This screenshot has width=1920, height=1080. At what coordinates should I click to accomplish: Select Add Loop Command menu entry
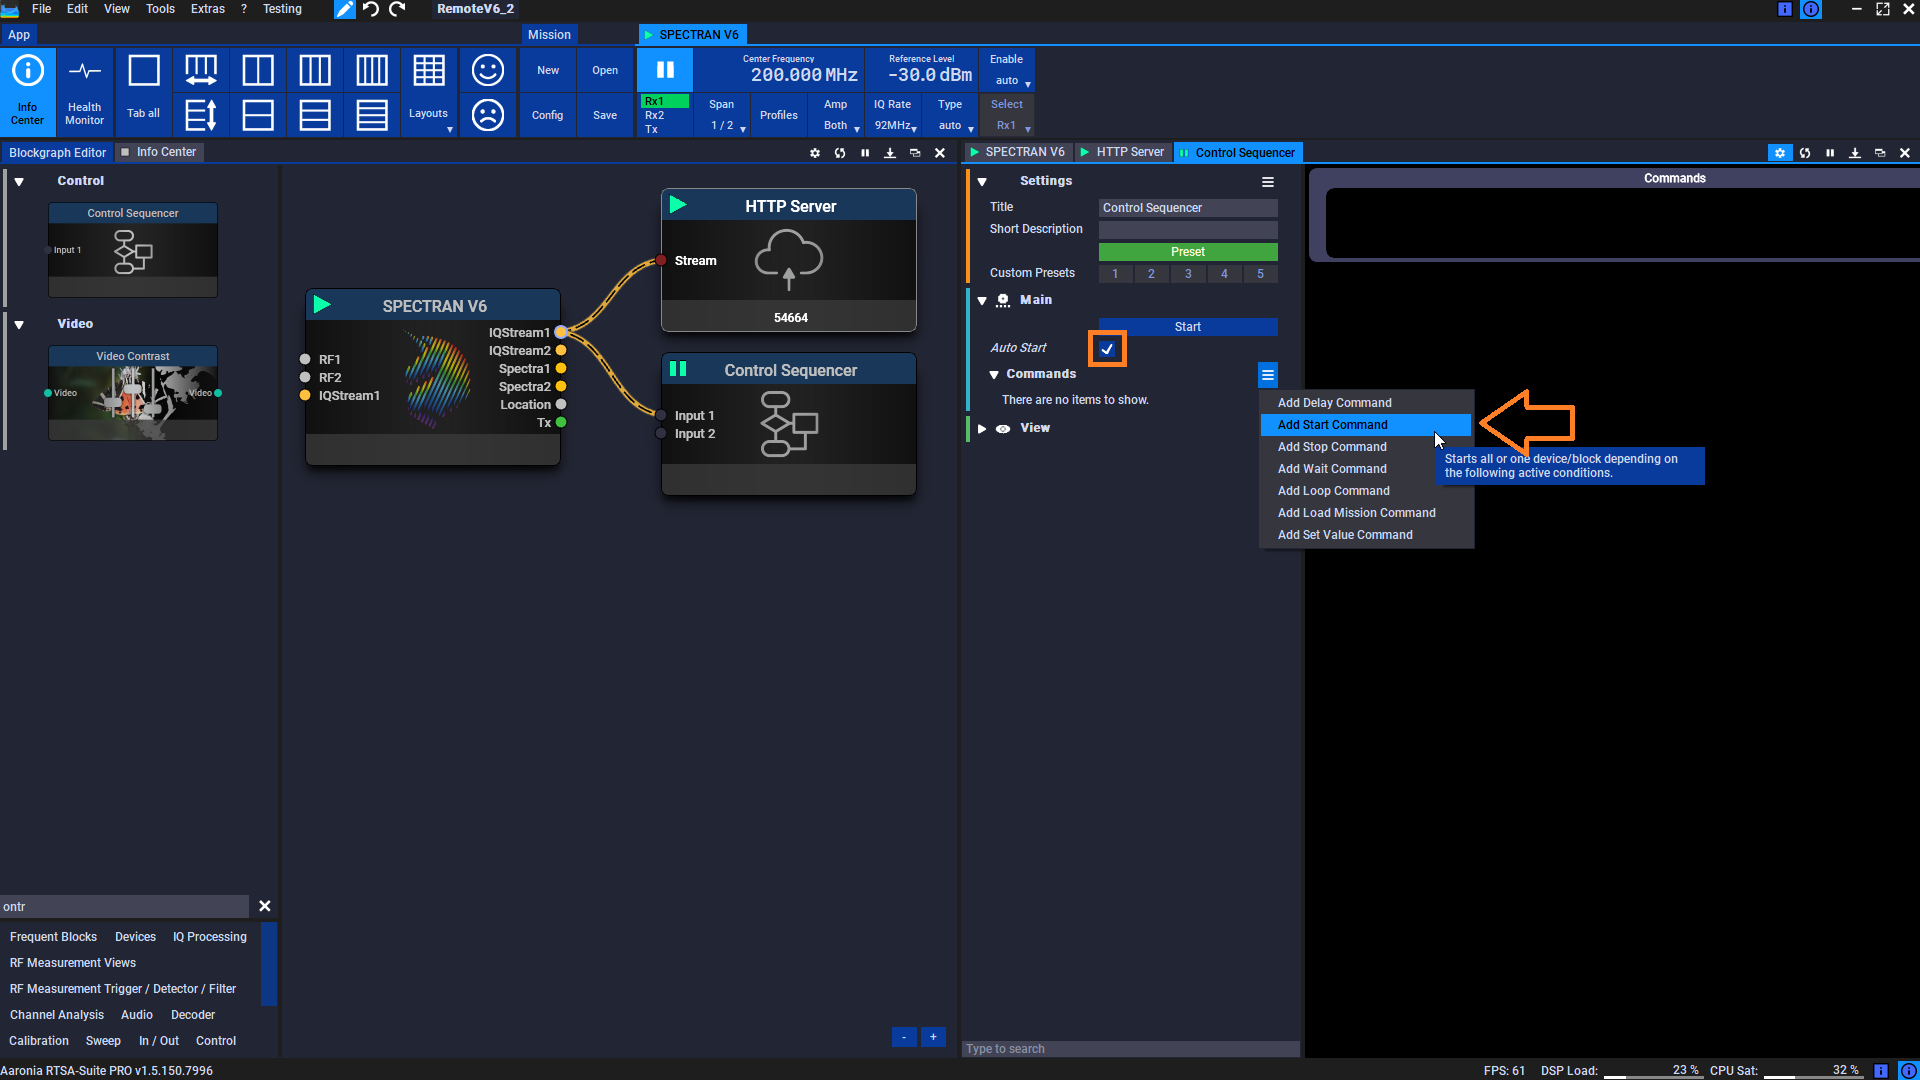1366,491
